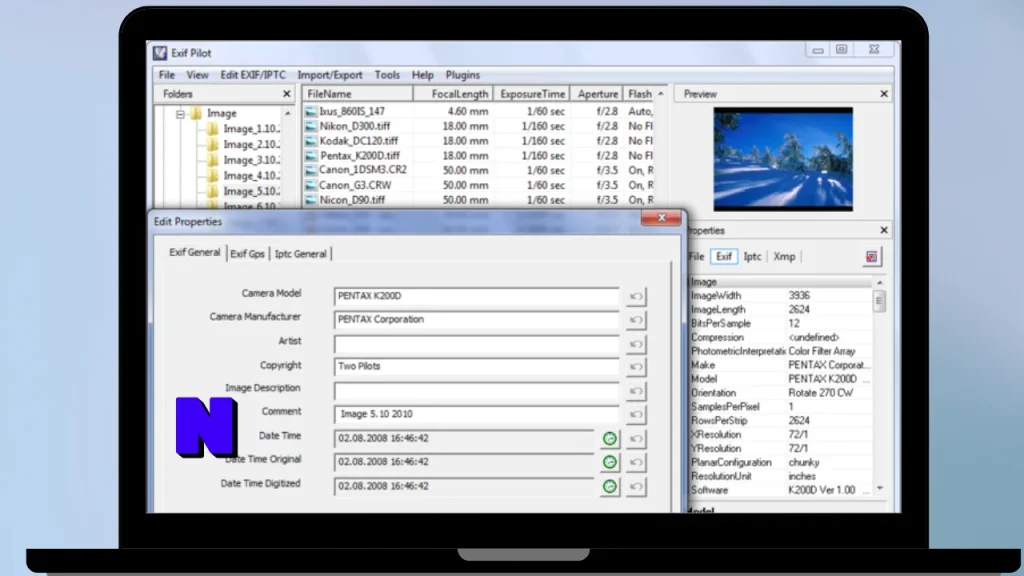The height and width of the screenshot is (576, 1024).
Task: Open the Plugins menu
Action: [462, 75]
